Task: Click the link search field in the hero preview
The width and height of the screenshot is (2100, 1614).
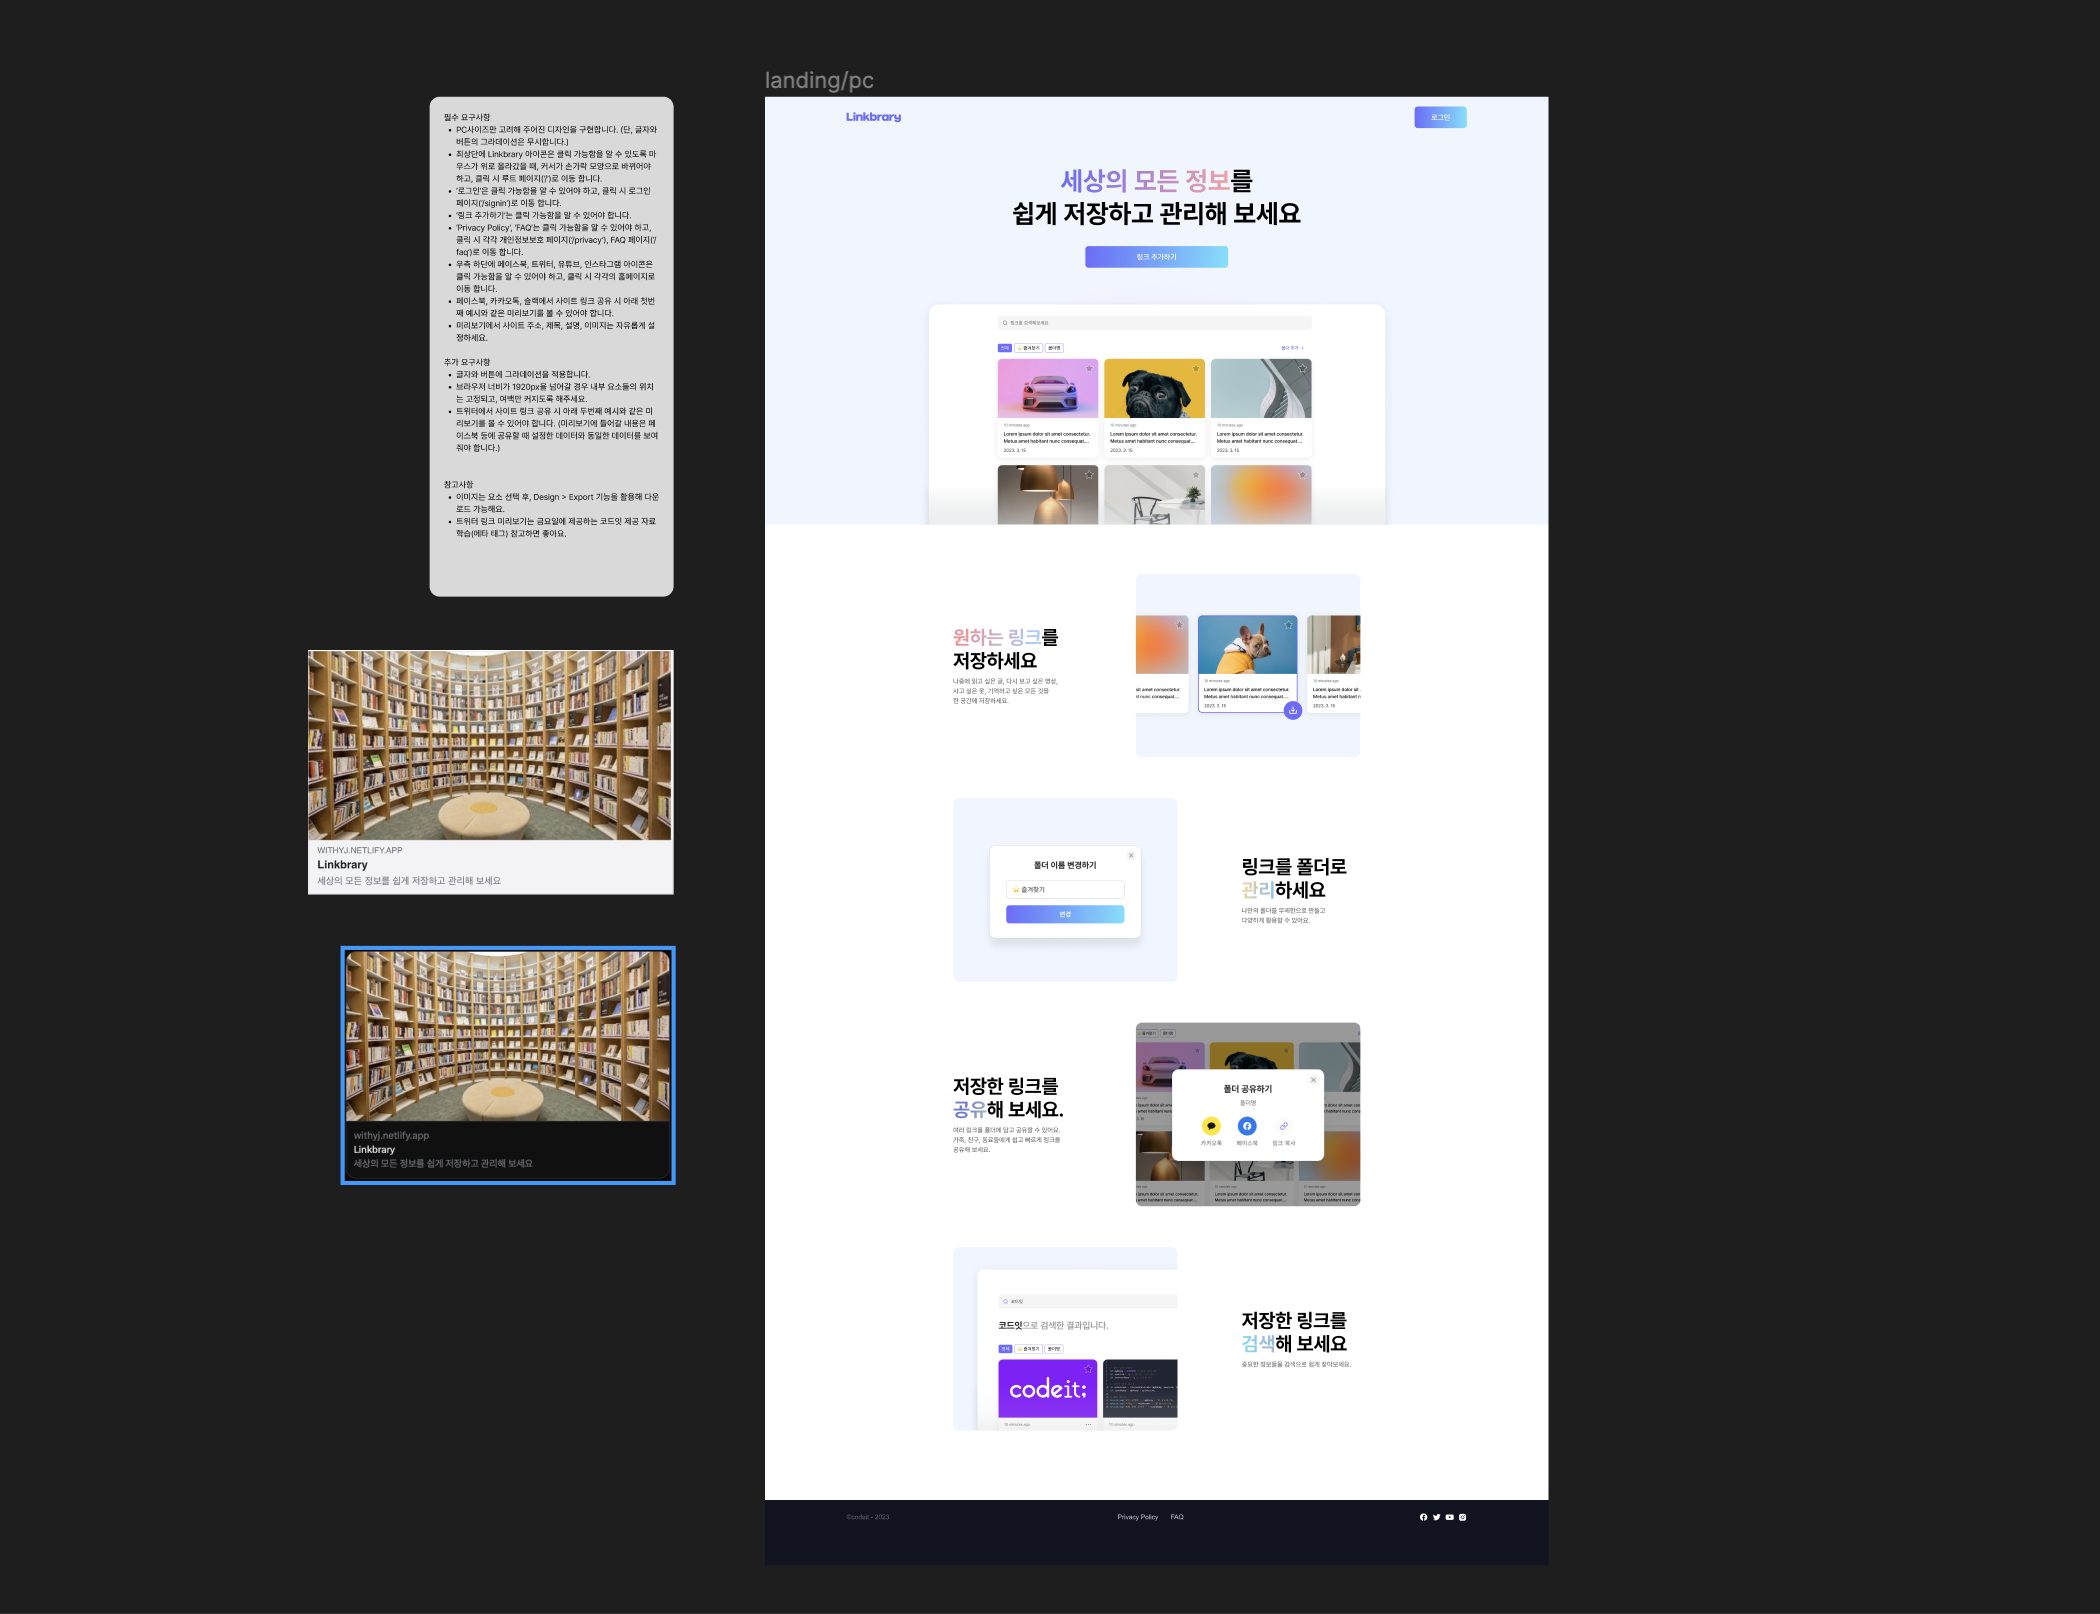Action: (1154, 323)
